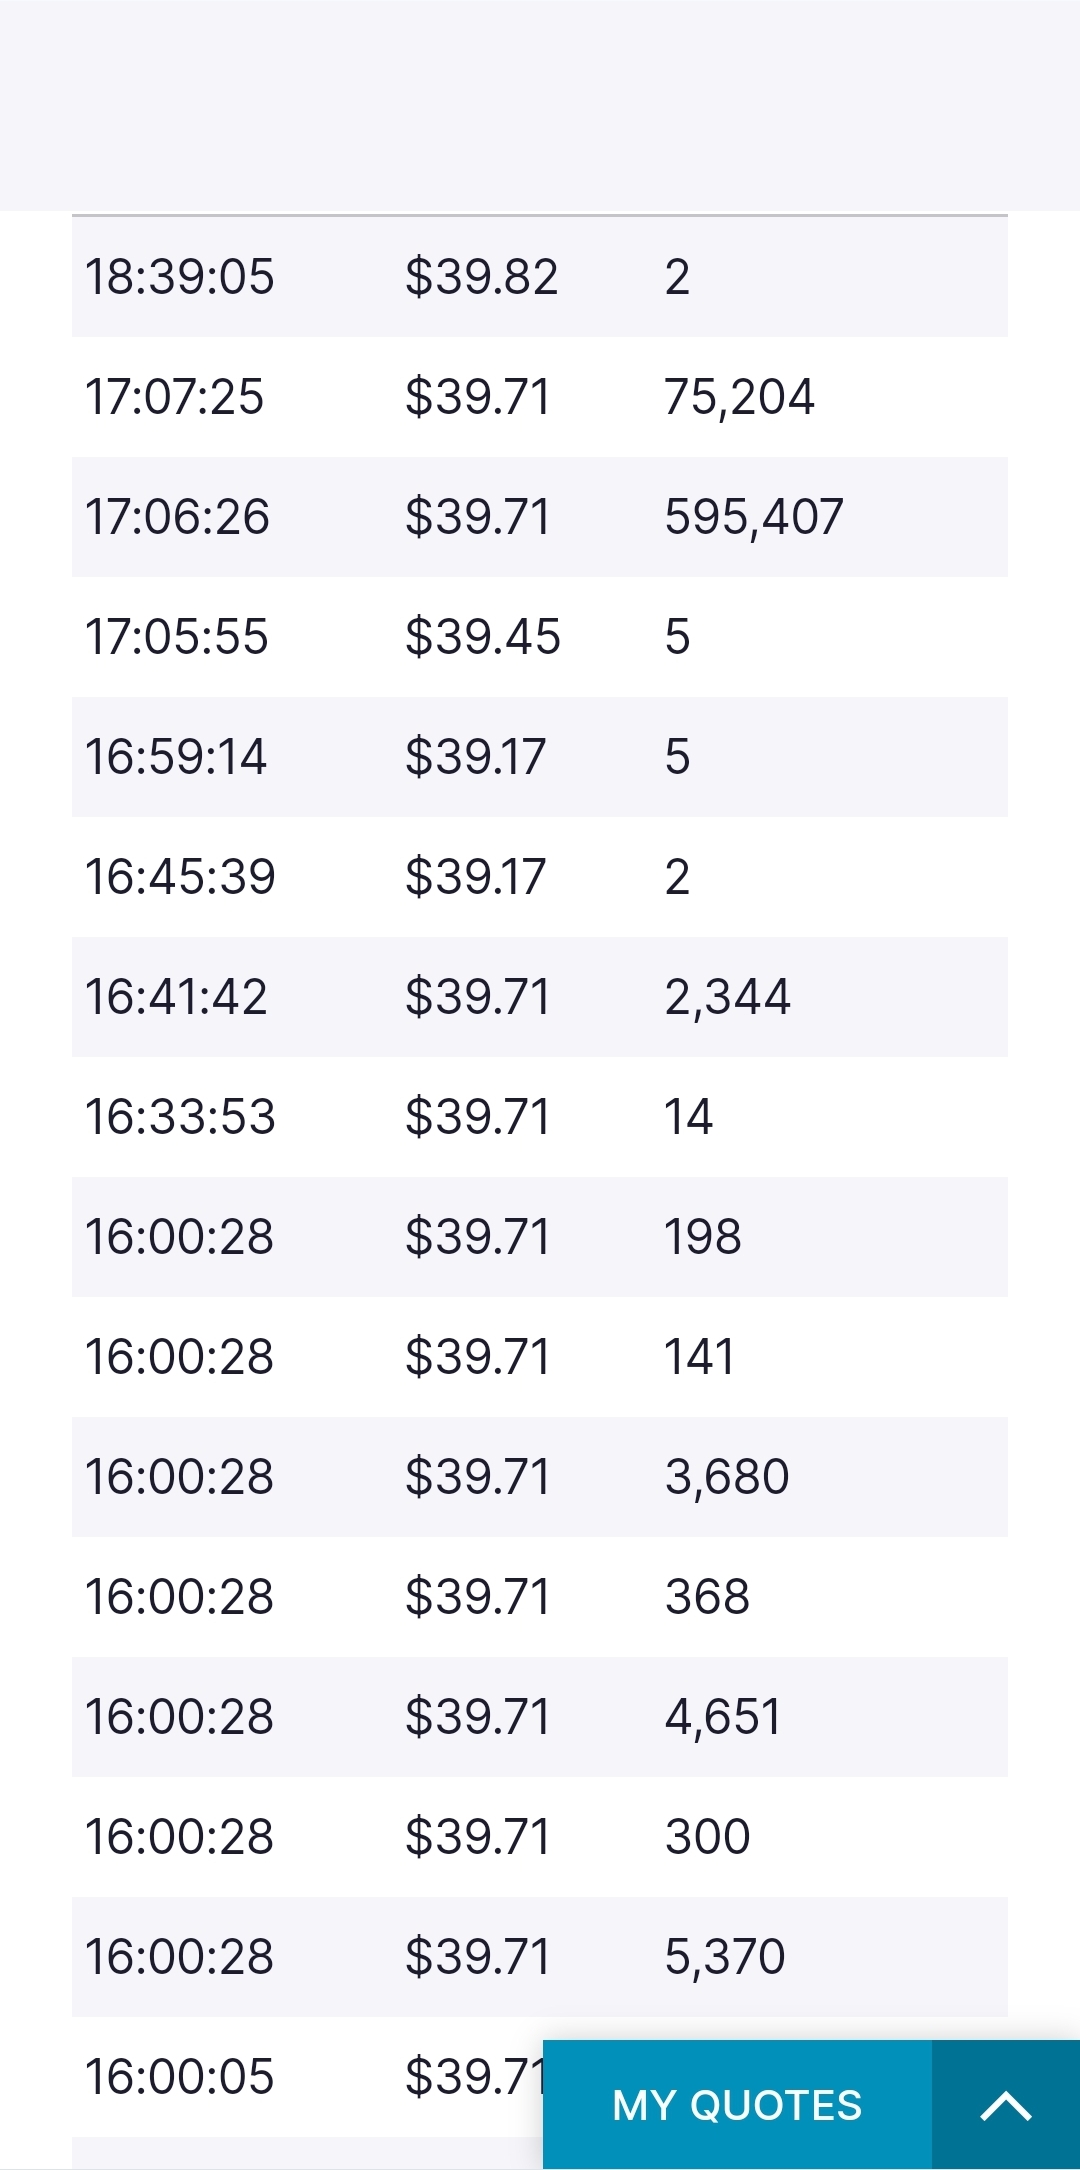Select the 17:07:25 trade time
Screen dimensions: 1080x2170
pyautogui.click(x=174, y=397)
